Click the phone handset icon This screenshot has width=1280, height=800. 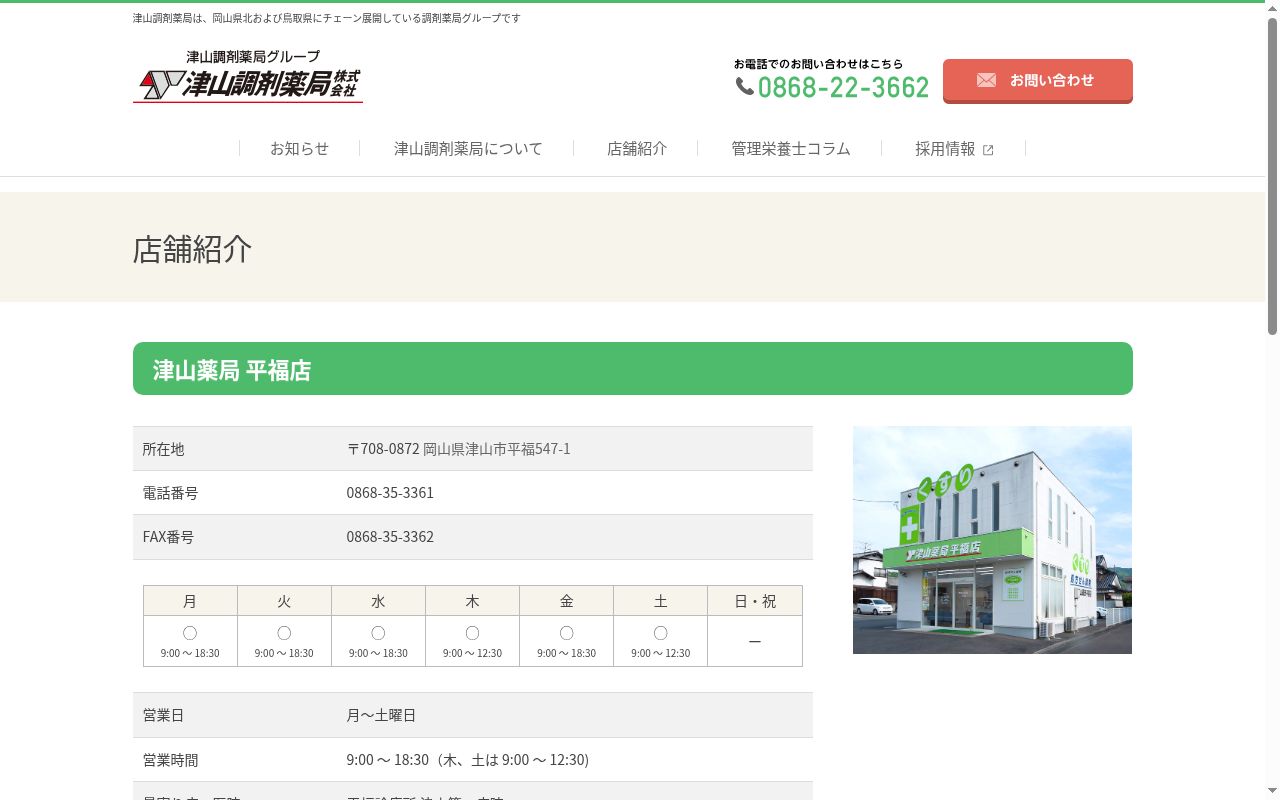(x=745, y=87)
